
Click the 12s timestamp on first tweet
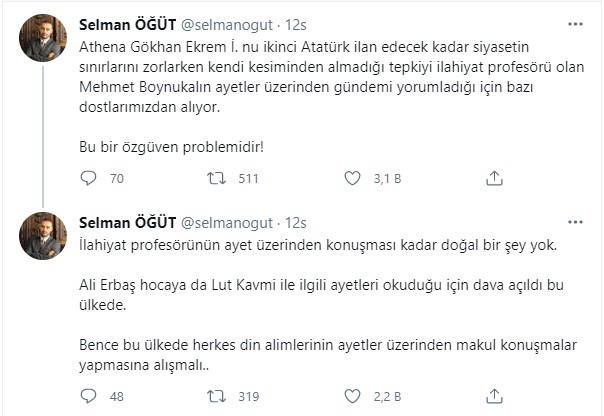295,23
